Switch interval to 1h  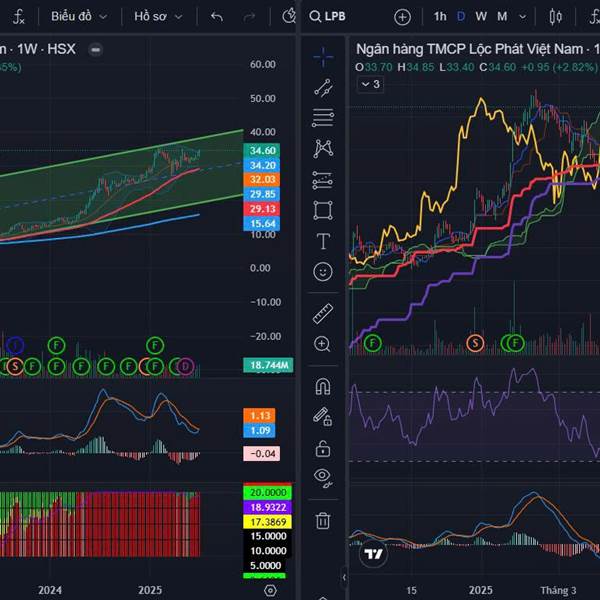tap(440, 16)
